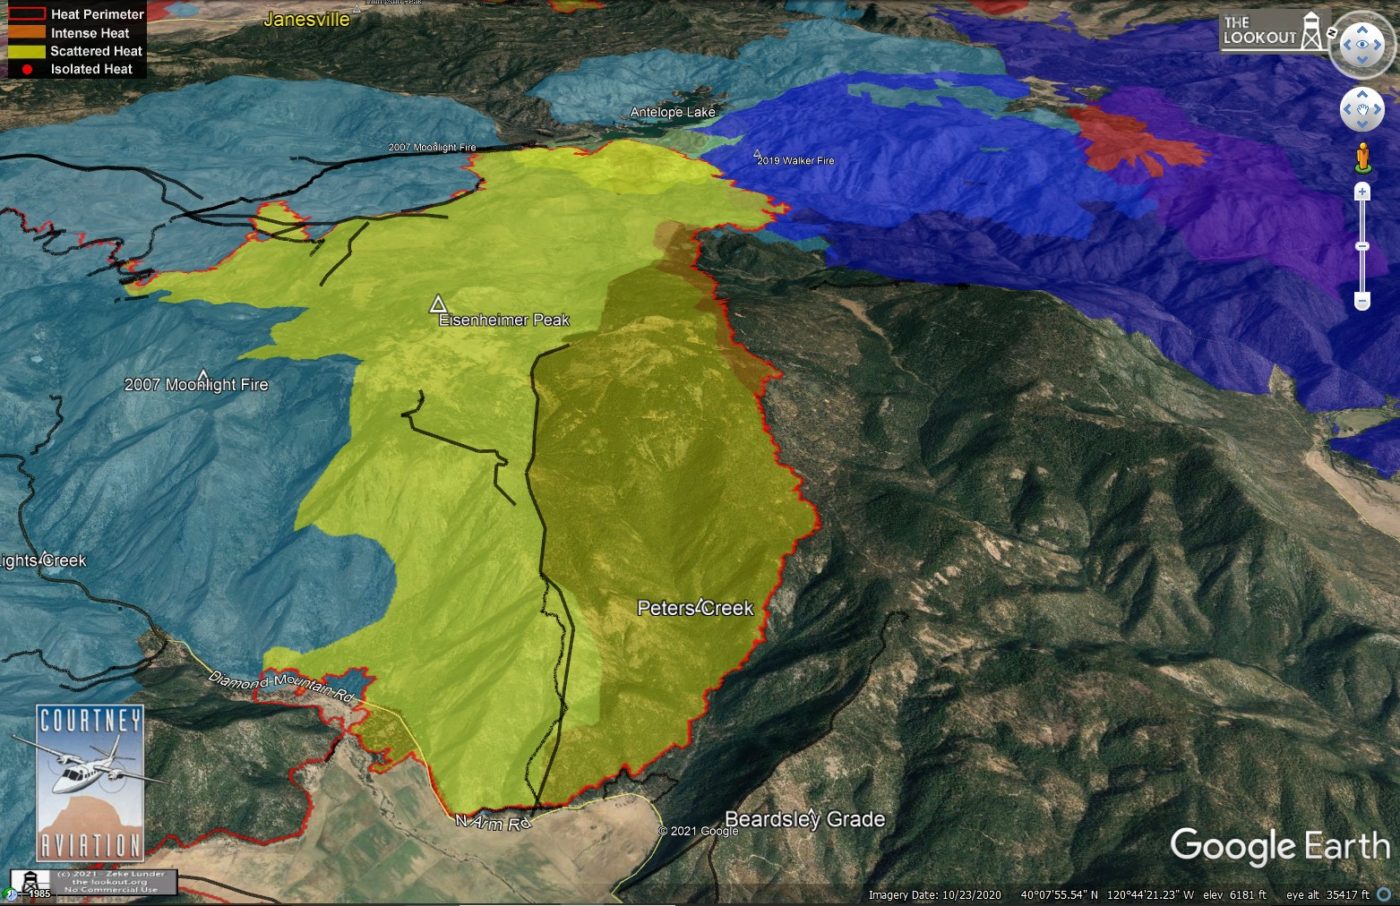Click the 1985 historical imagery year label
Image resolution: width=1400 pixels, height=906 pixels.
point(38,894)
